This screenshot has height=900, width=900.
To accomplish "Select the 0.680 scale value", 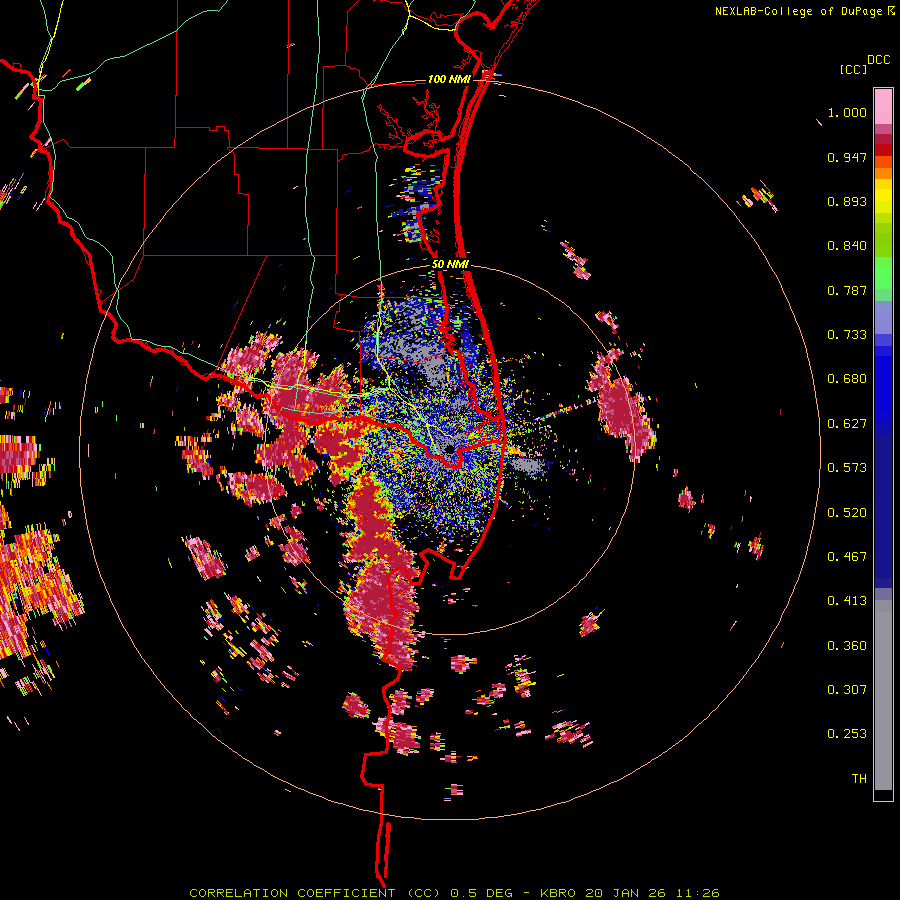I will 847,379.
